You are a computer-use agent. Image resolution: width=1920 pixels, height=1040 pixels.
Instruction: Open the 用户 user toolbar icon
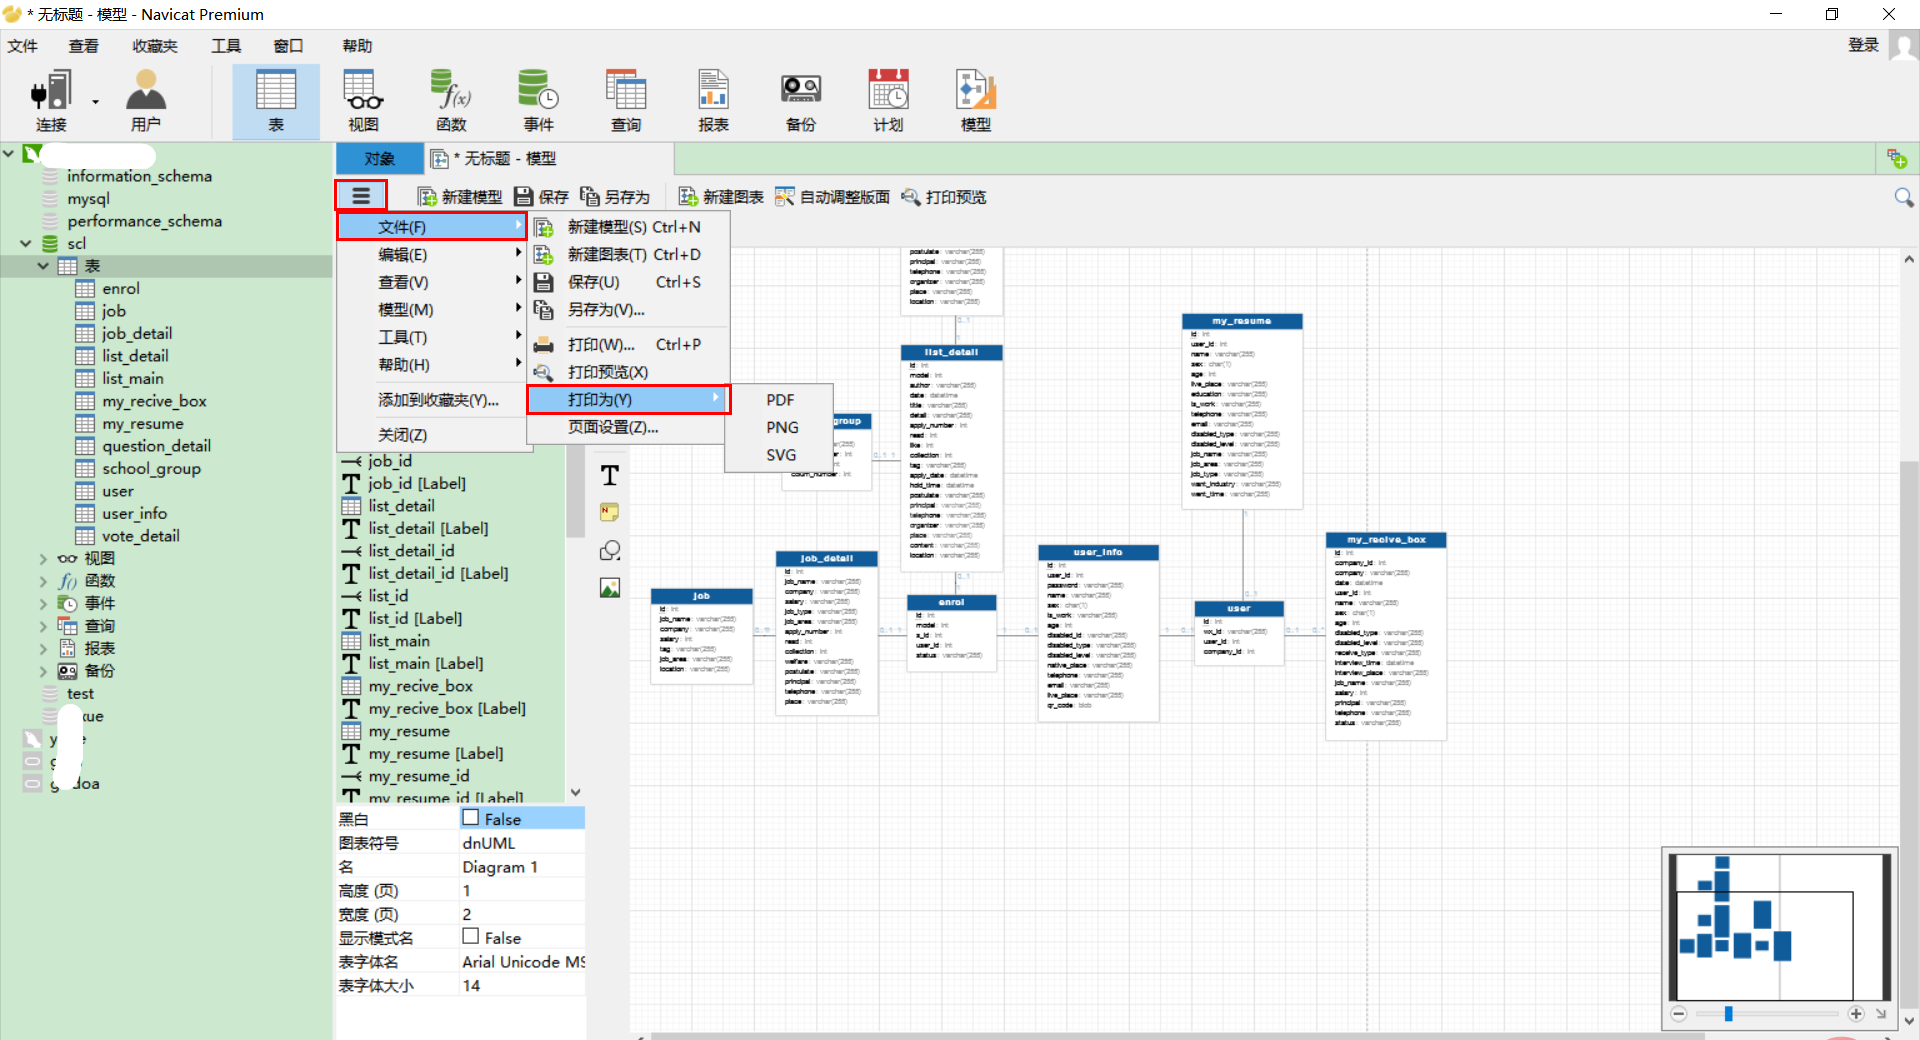(x=146, y=101)
